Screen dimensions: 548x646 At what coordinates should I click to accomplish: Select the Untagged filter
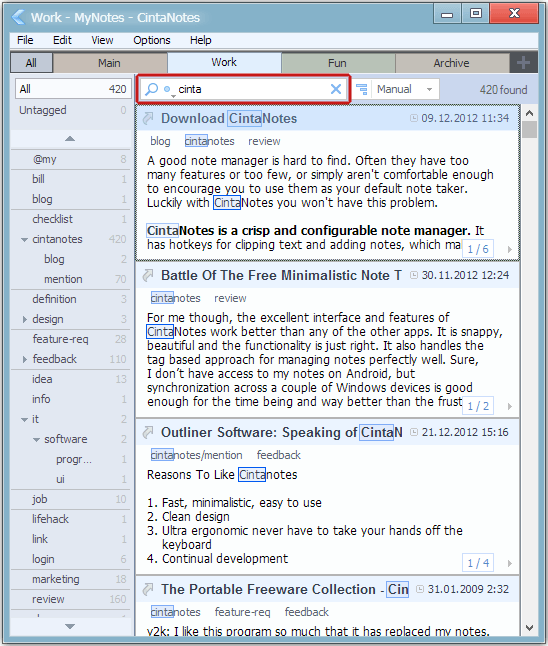[72, 110]
